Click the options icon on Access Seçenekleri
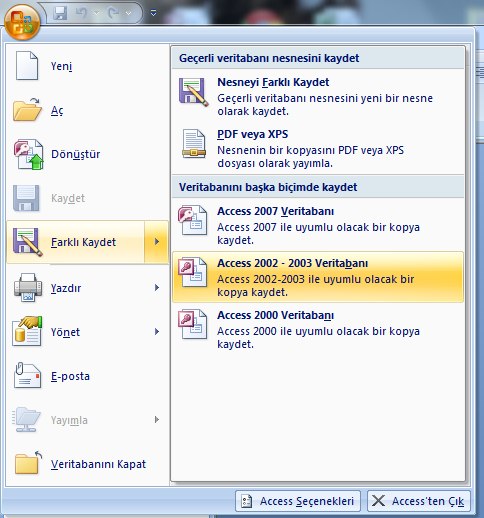 tap(246, 501)
